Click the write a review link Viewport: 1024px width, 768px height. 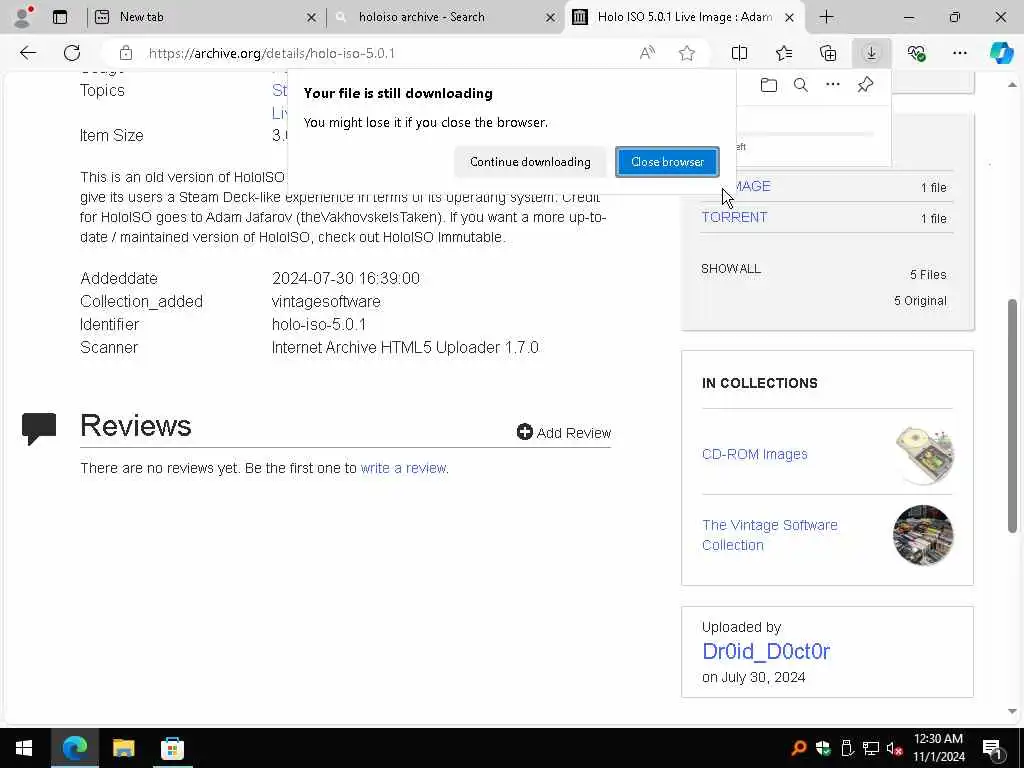[x=404, y=468]
